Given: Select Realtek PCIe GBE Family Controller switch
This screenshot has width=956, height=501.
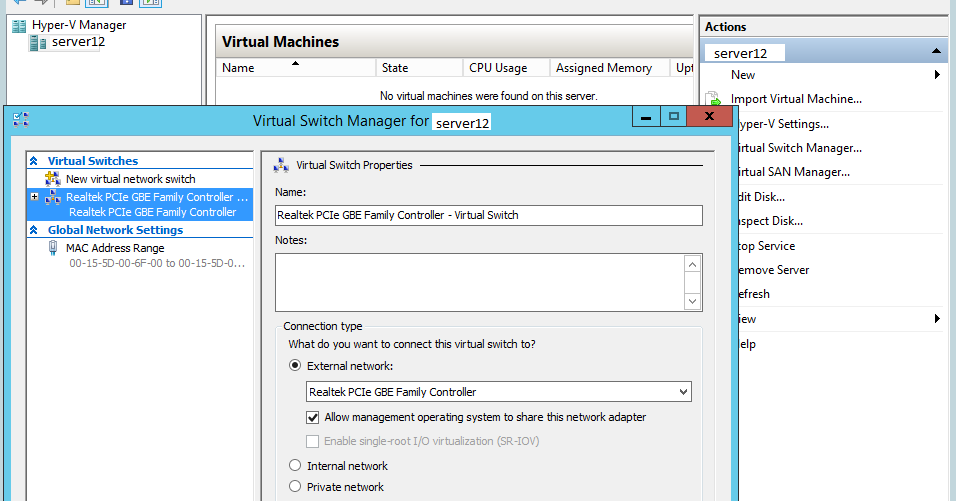Looking at the screenshot, I should [140, 204].
